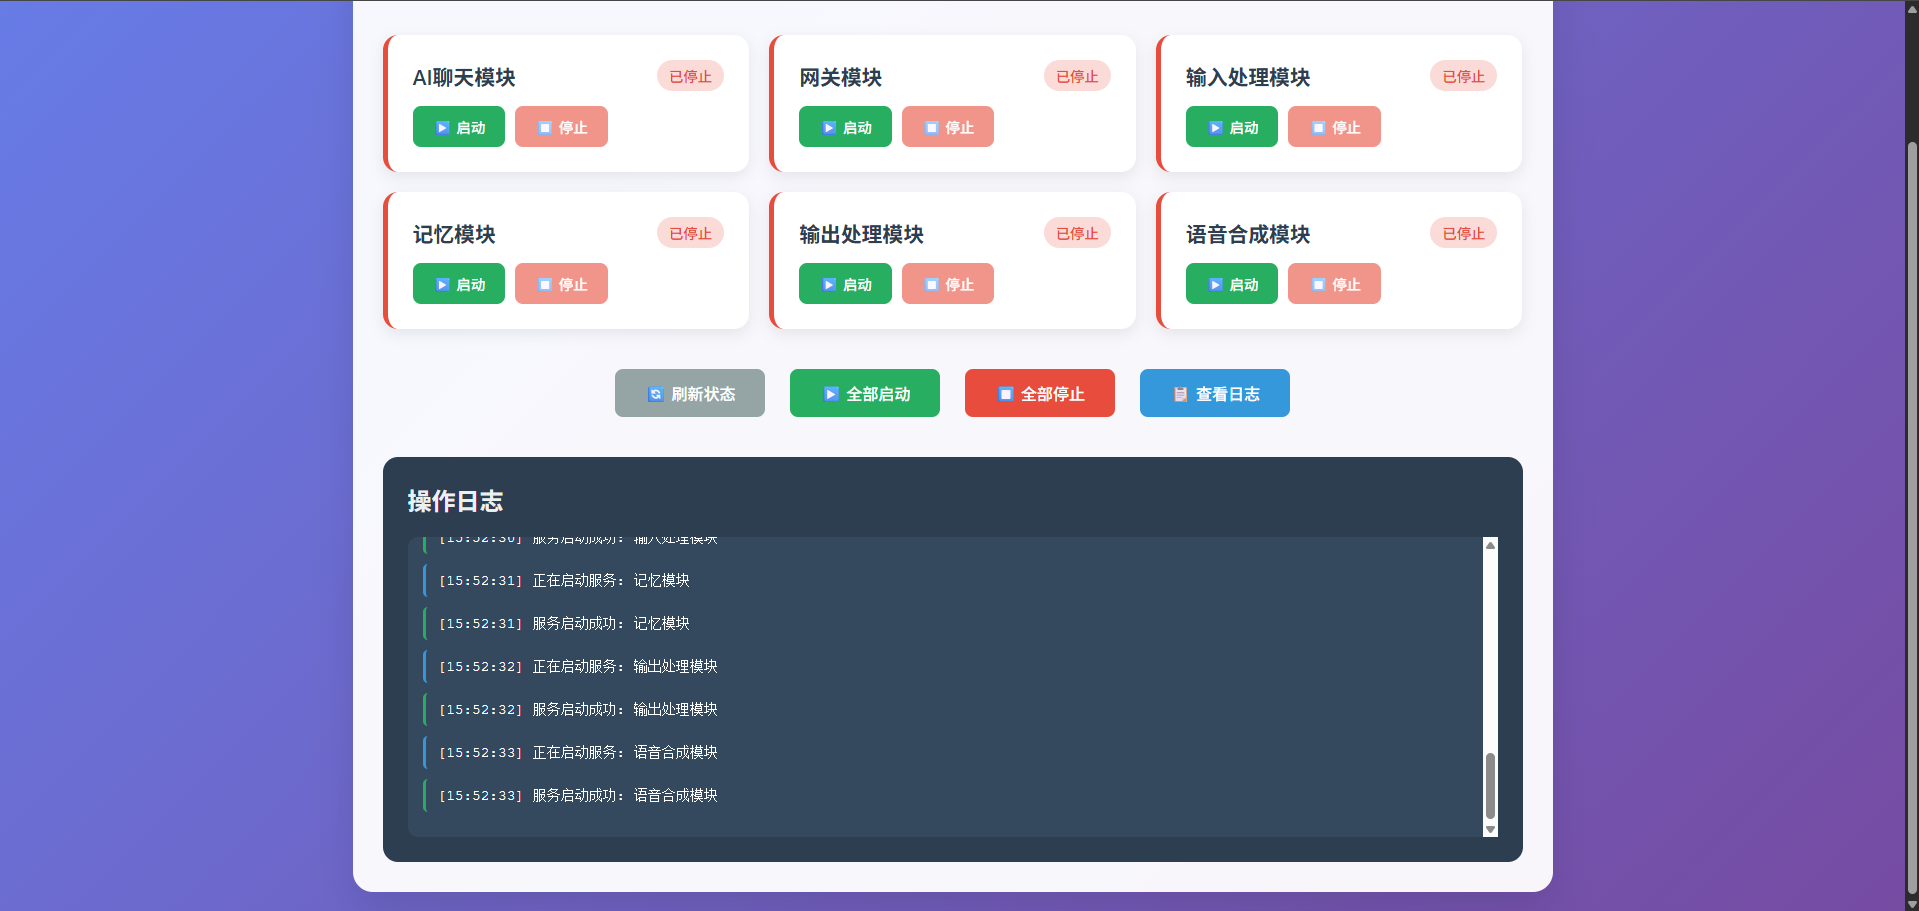
Task: Click the 已停止 badge on 网关模块
Action: coord(1077,76)
